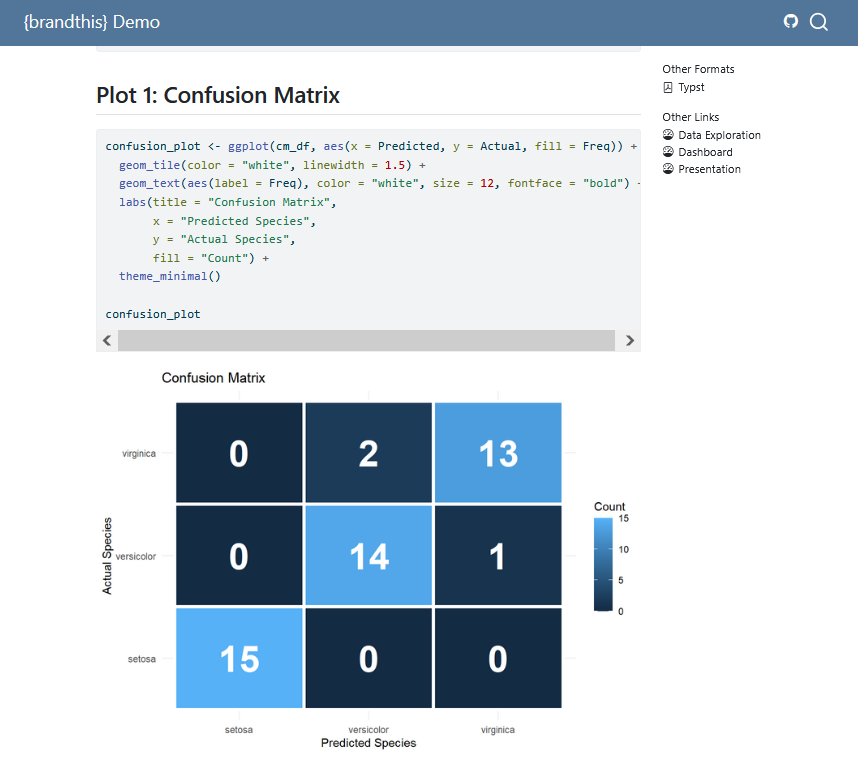
Task: Click the Plot 1: Confusion Matrix heading
Action: [x=218, y=96]
